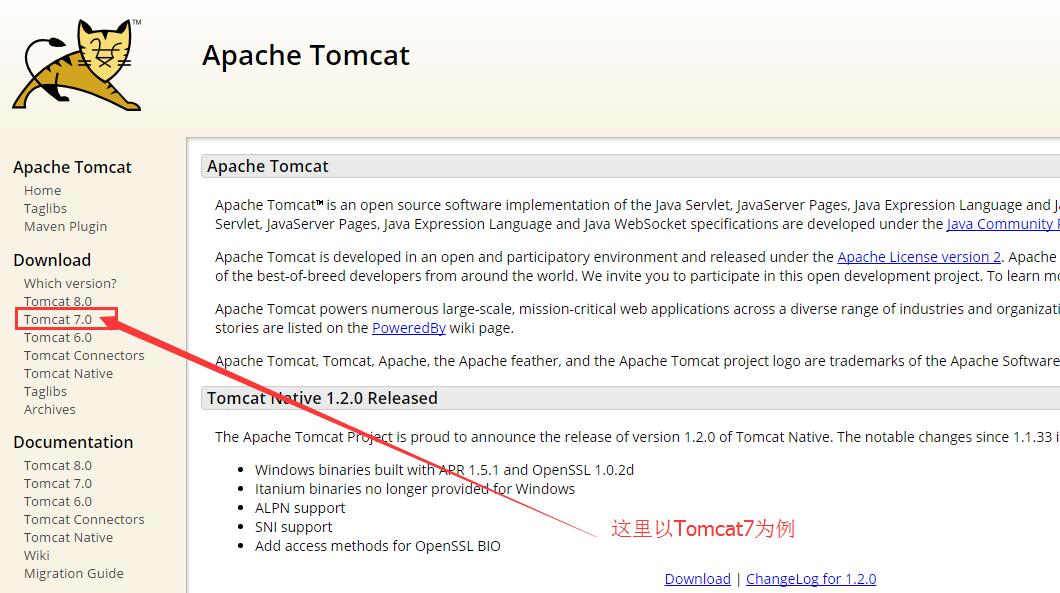Image resolution: width=1060 pixels, height=593 pixels.
Task: Click the Download link for Tomcat Native 1.2.0
Action: coord(698,579)
